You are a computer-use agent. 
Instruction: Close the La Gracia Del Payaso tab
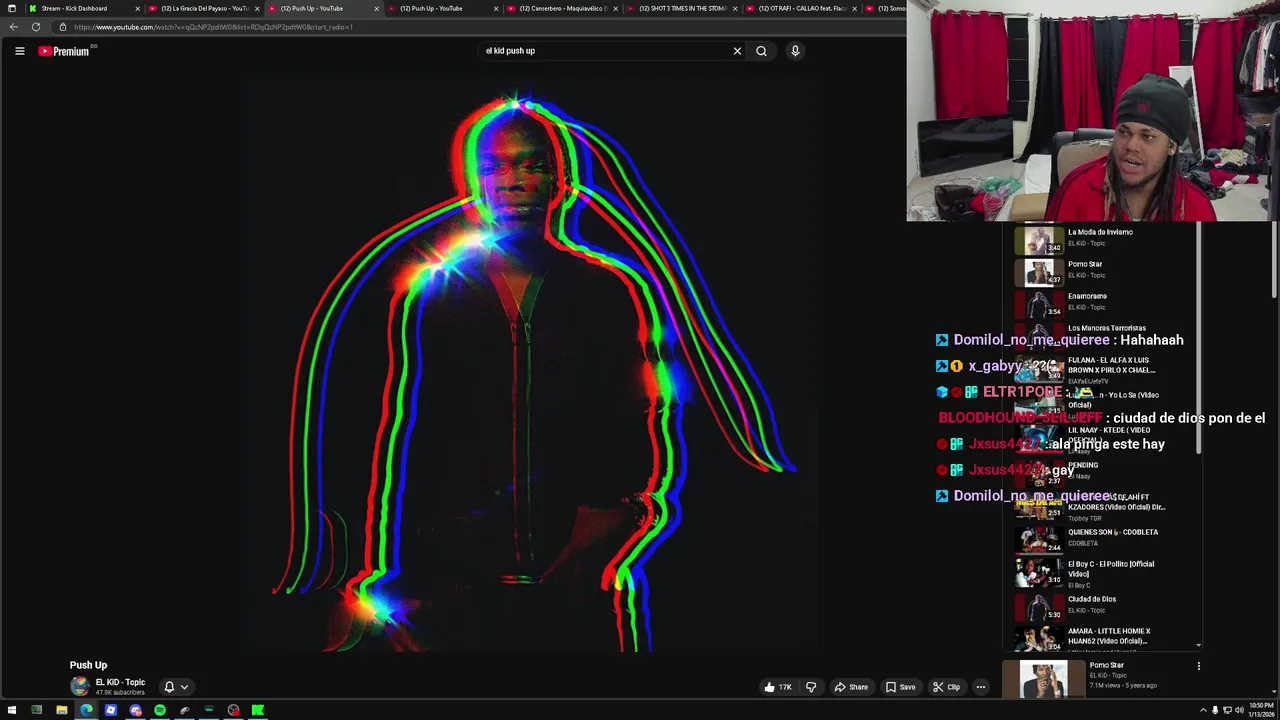point(257,8)
